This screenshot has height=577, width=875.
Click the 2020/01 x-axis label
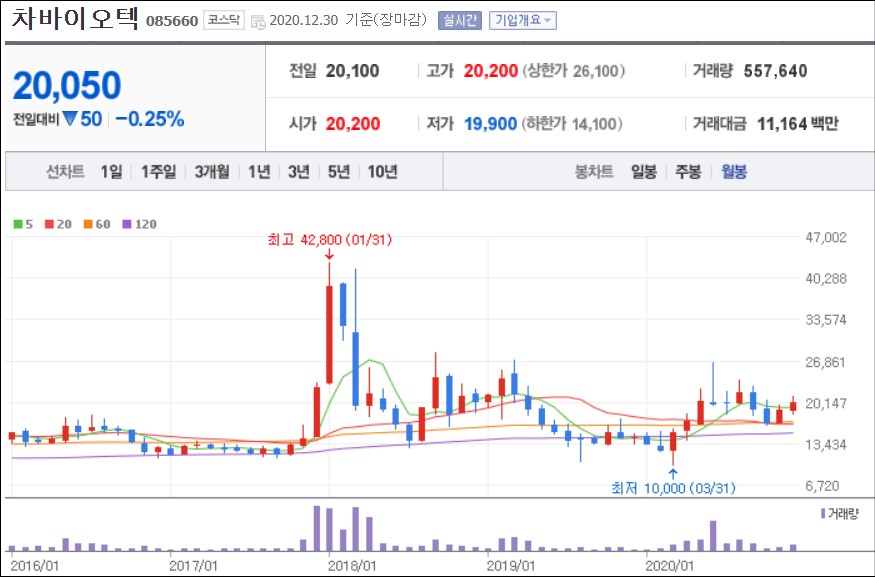pyautogui.click(x=669, y=565)
